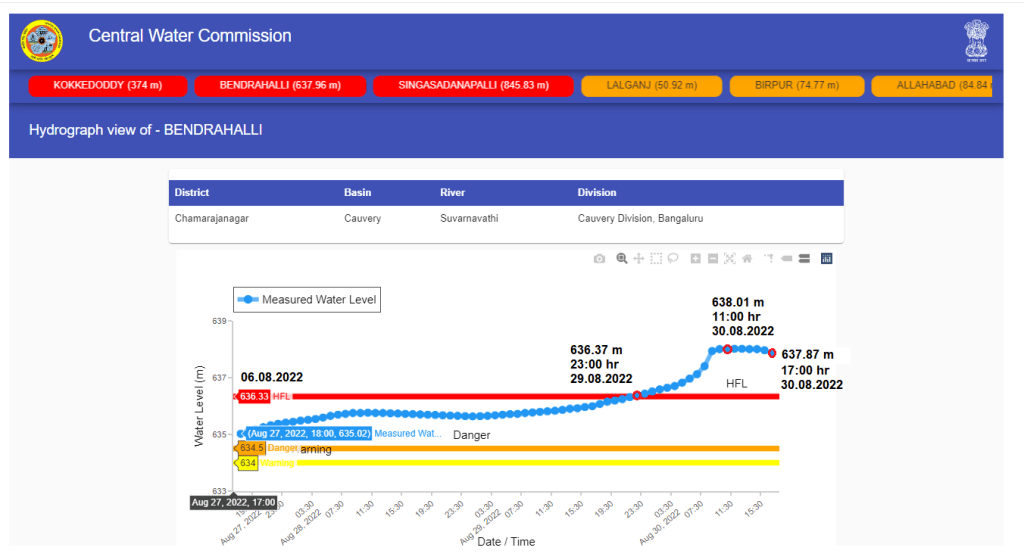Choose the Box Select tool
This screenshot has width=1024, height=560.
click(656, 259)
